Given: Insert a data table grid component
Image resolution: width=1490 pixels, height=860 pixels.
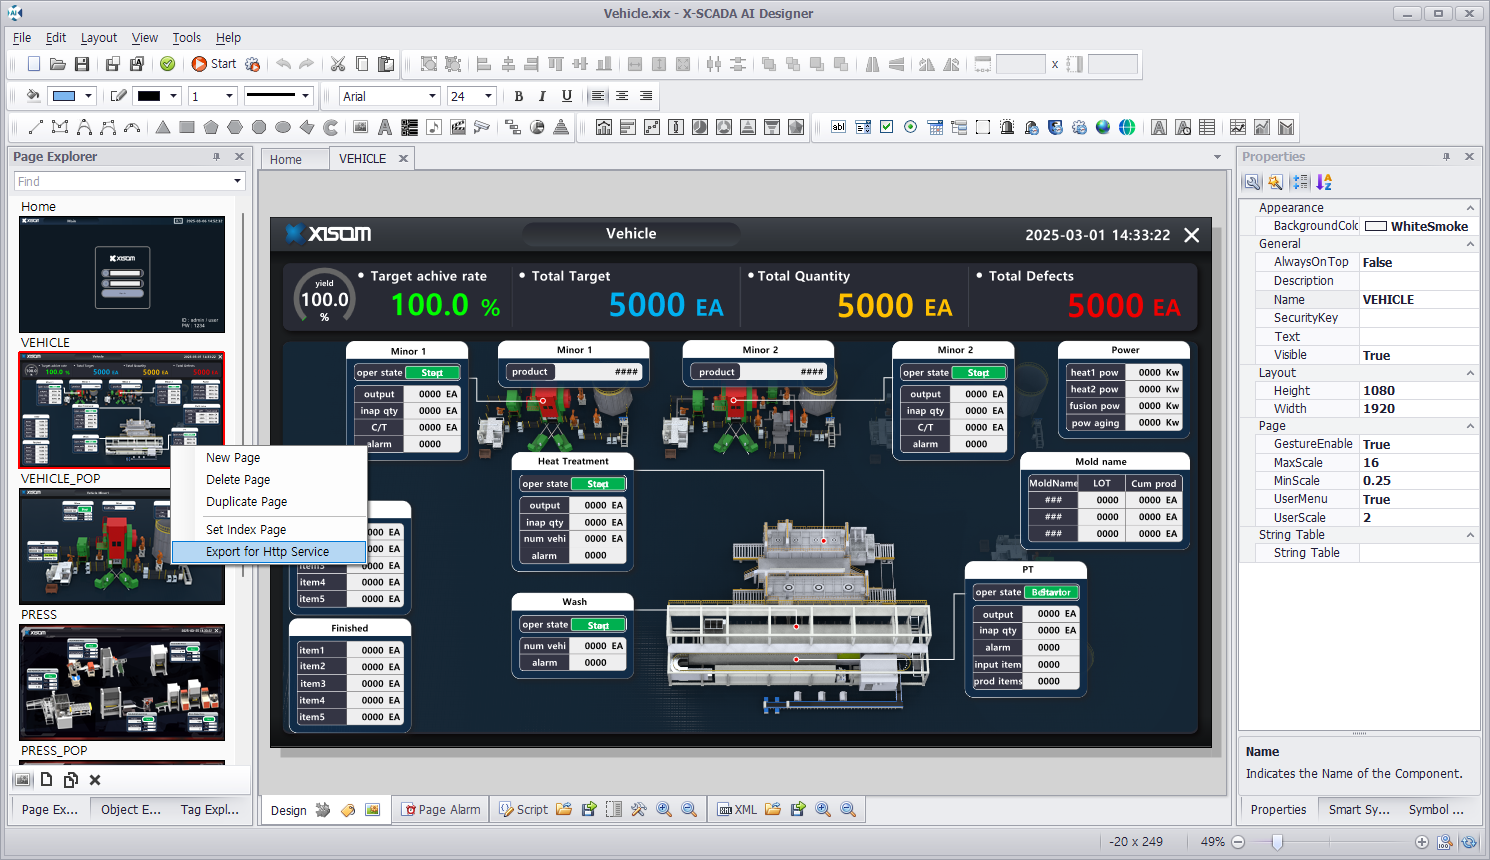Looking at the screenshot, I should coord(1207,127).
